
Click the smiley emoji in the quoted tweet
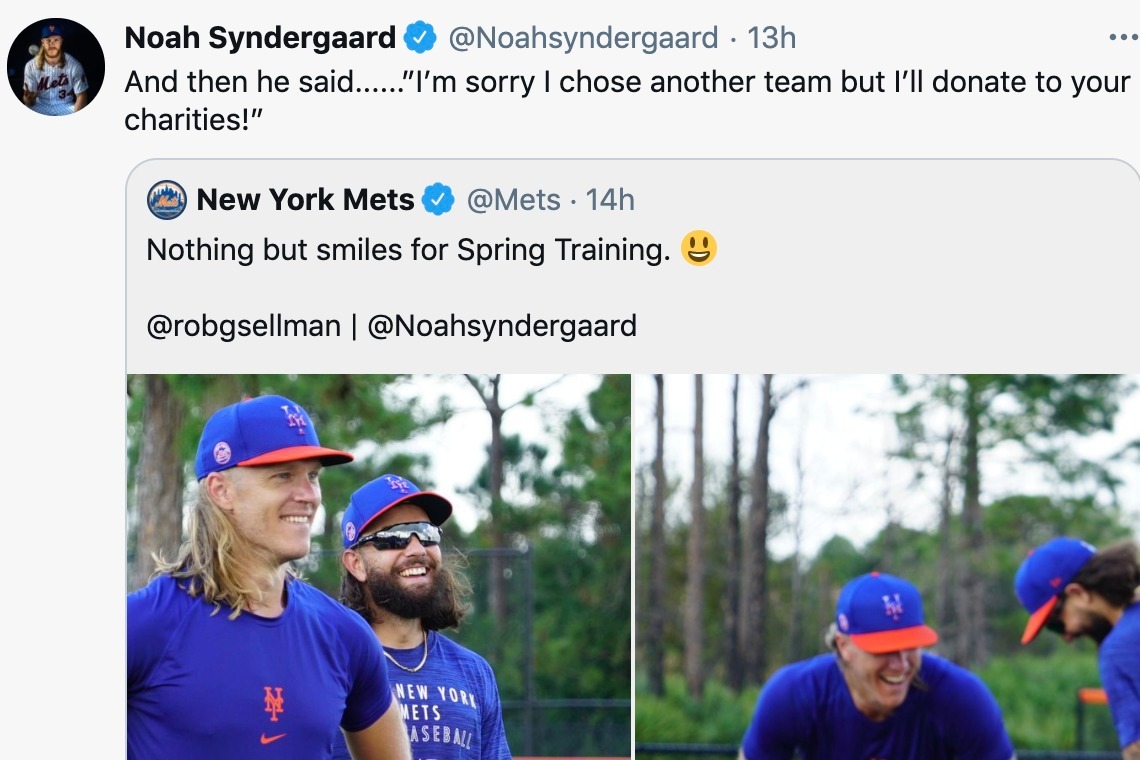point(699,248)
